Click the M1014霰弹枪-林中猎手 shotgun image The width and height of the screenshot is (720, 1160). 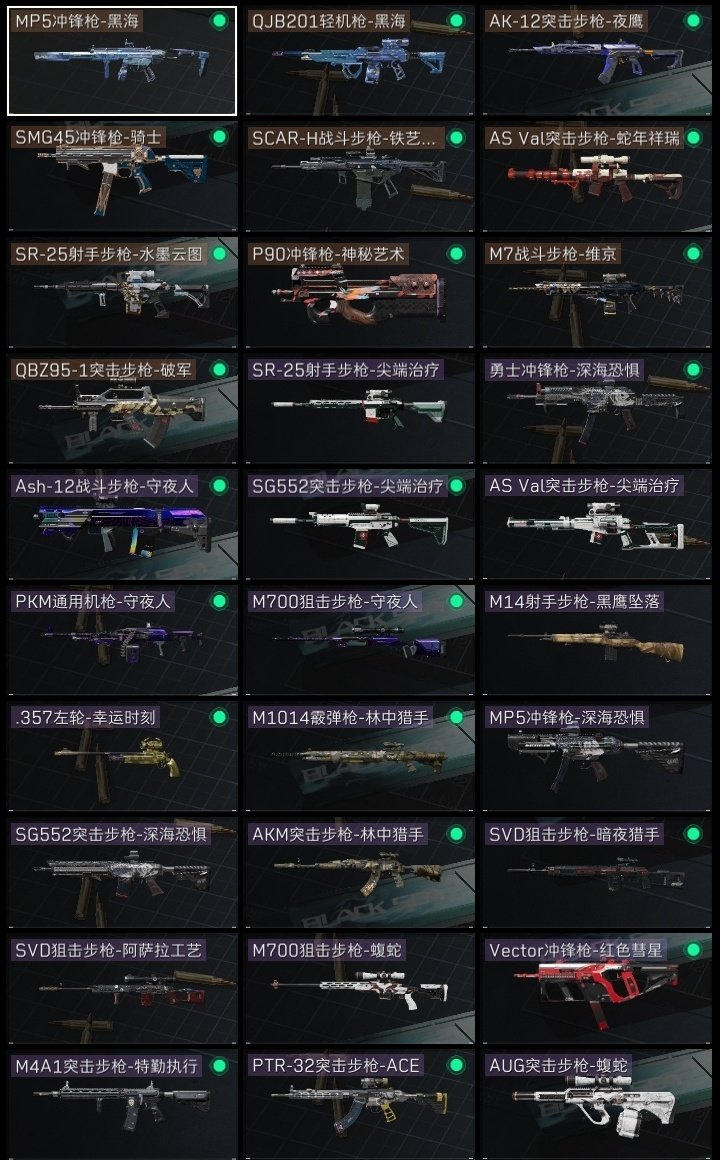click(360, 759)
